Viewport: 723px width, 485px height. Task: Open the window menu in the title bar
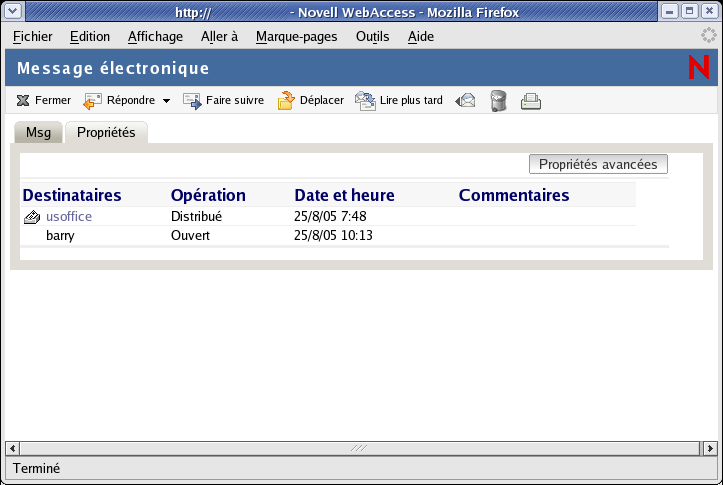(13, 11)
